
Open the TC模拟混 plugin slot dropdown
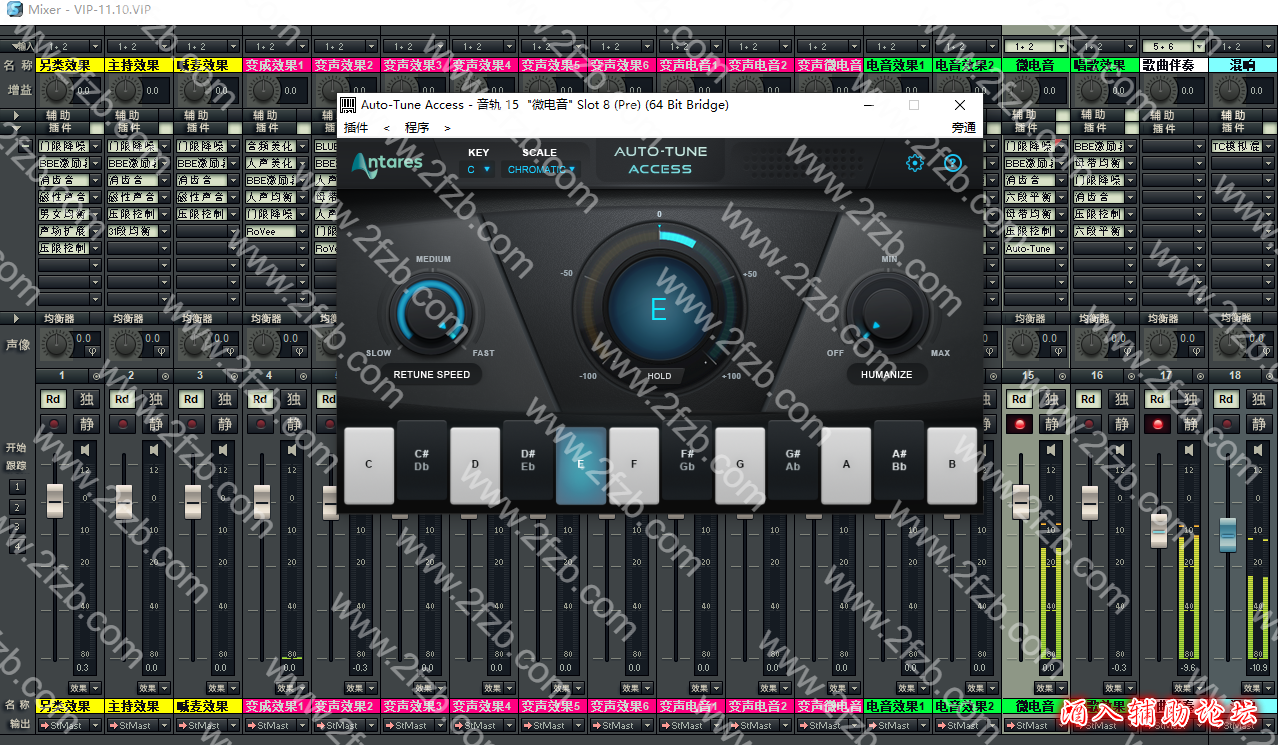tap(1266, 146)
